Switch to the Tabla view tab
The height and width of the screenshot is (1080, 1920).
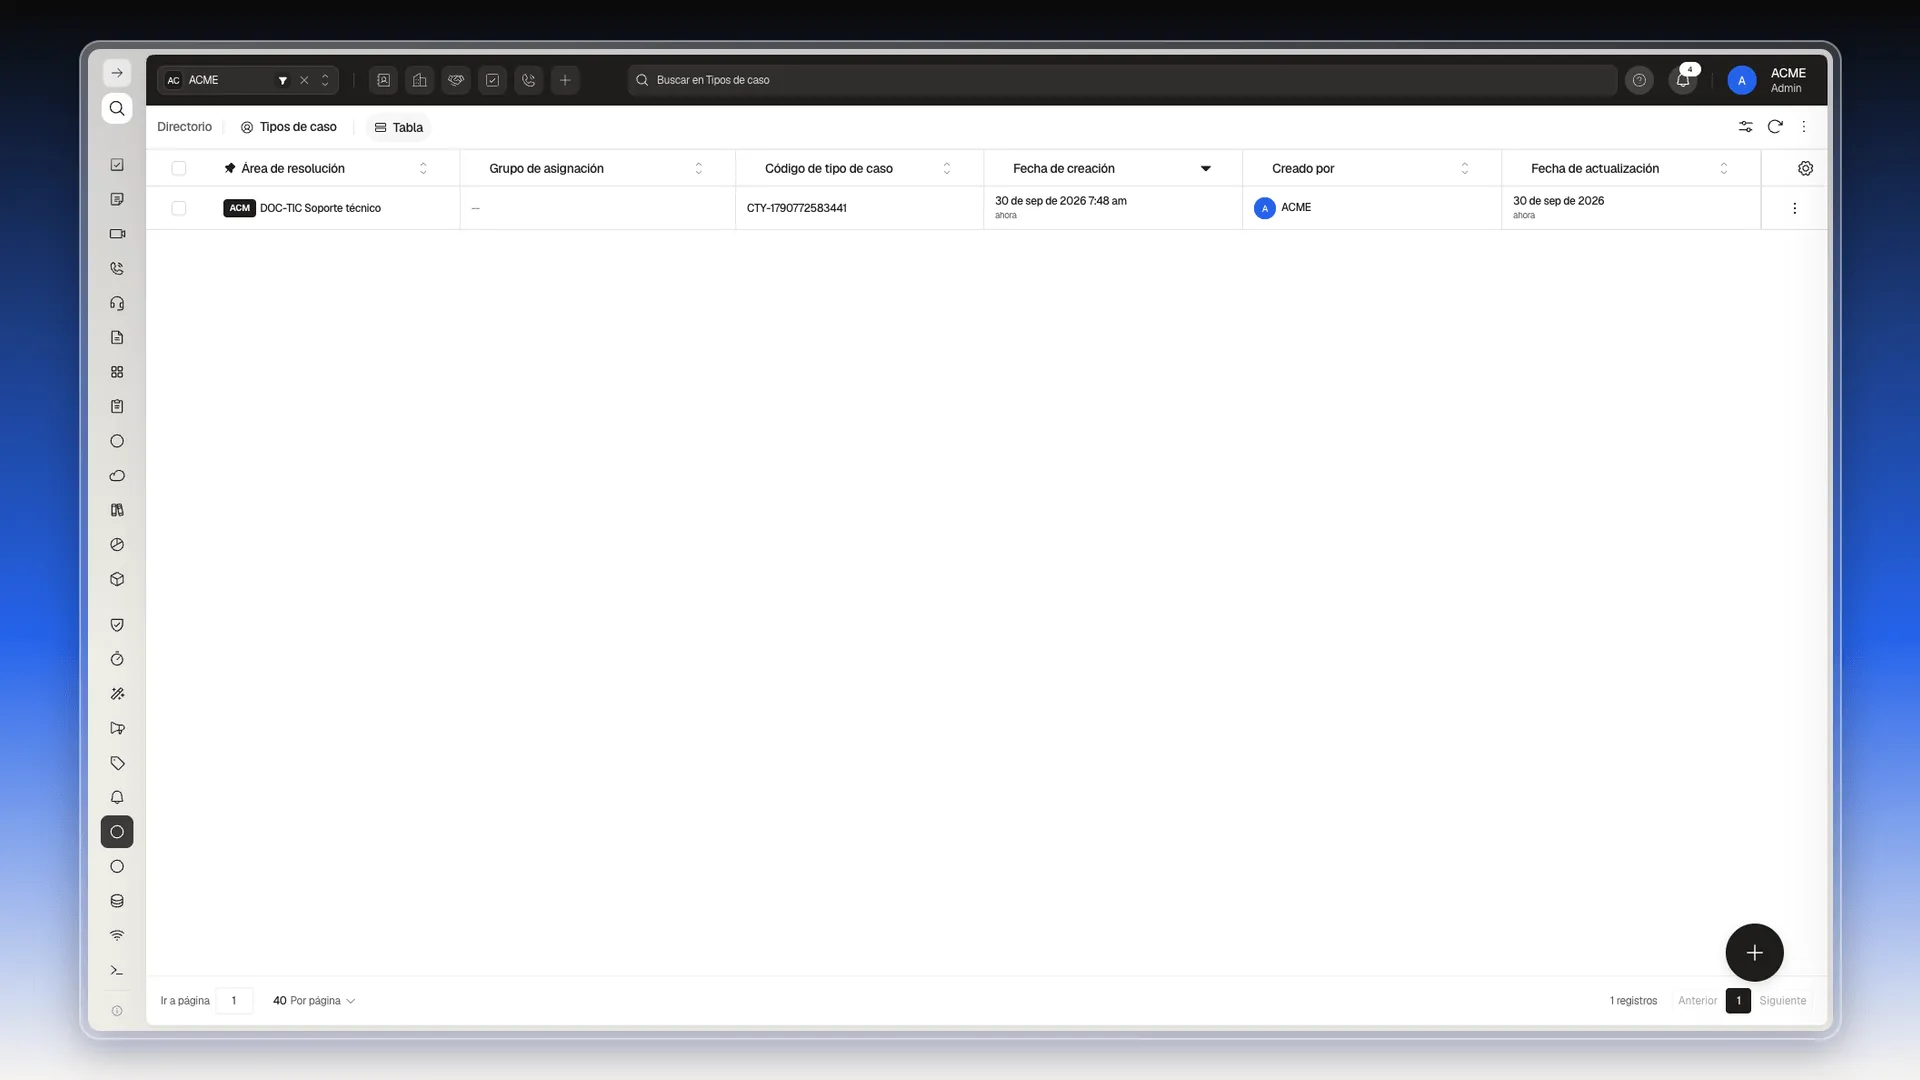coord(398,128)
